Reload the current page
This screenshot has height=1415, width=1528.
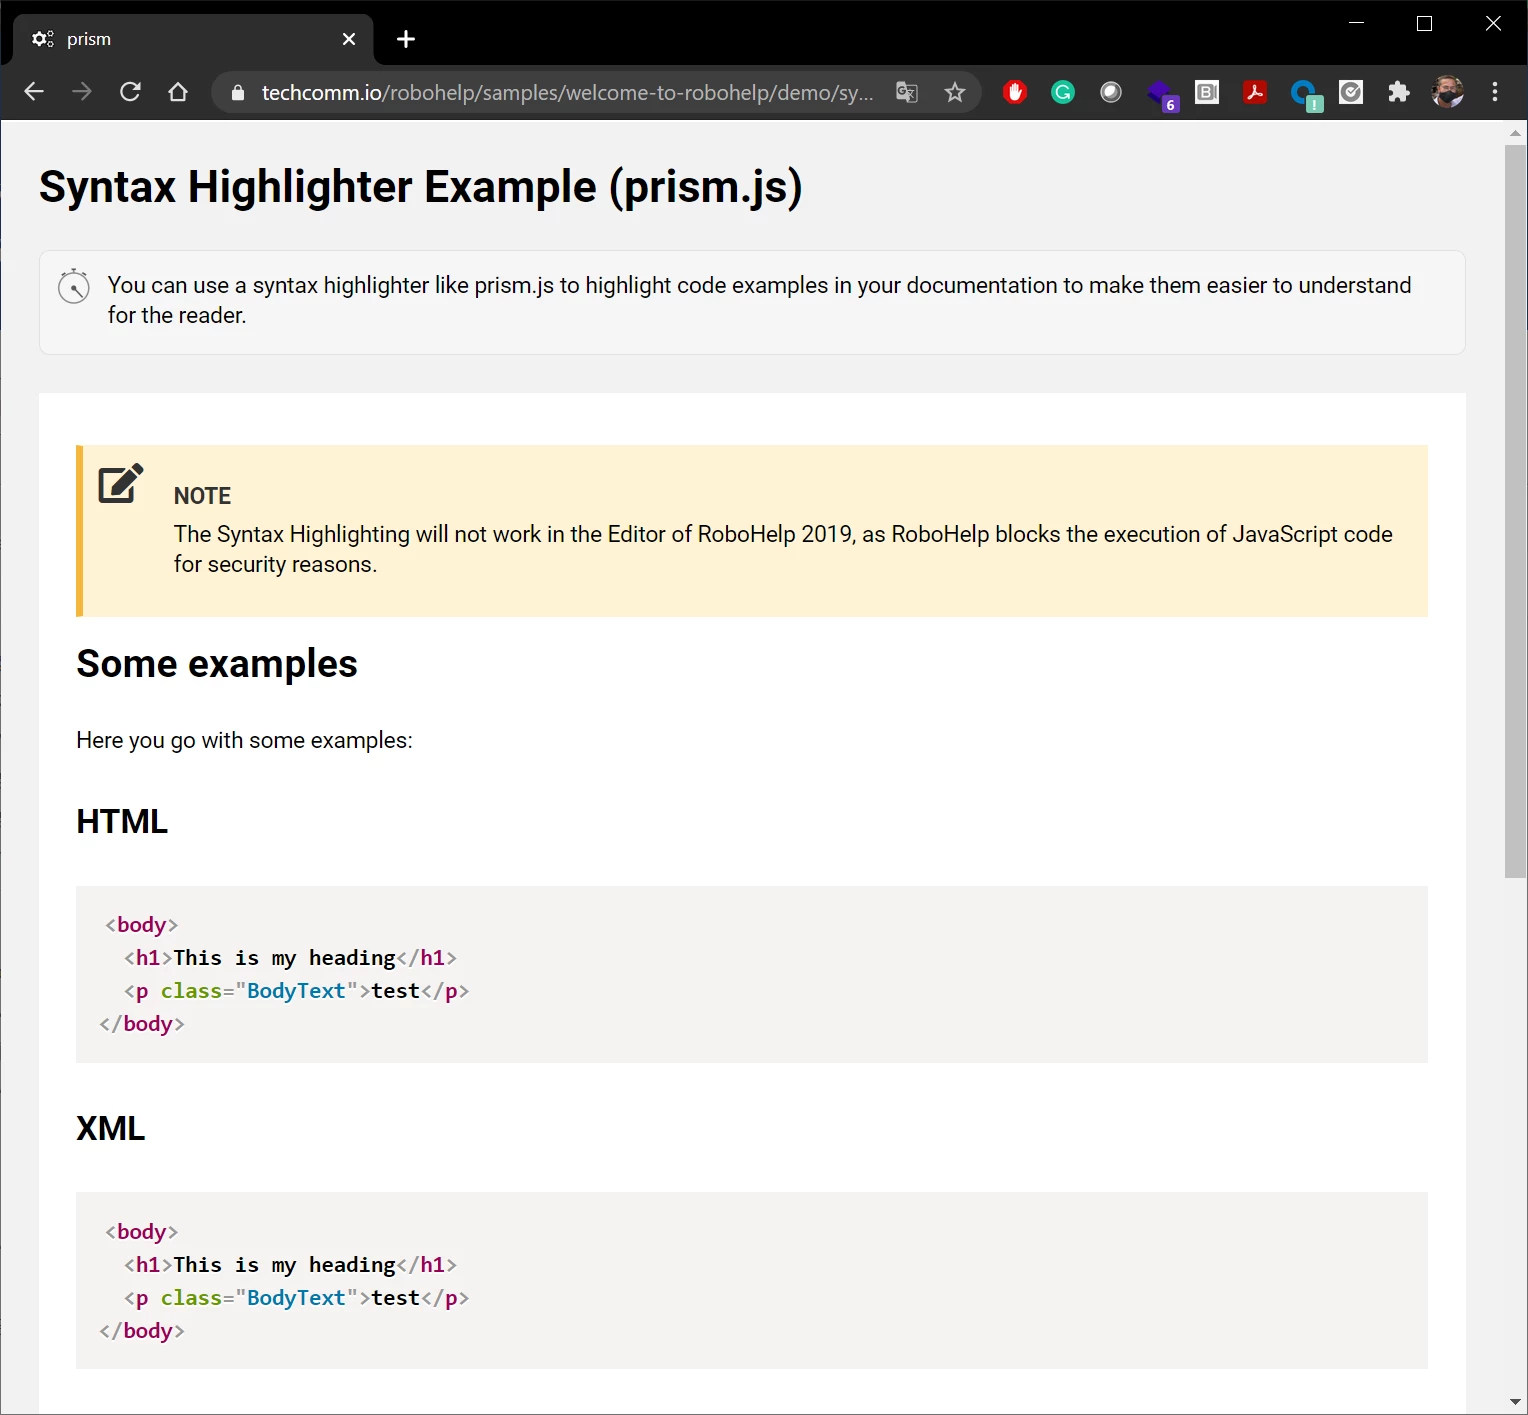130,92
